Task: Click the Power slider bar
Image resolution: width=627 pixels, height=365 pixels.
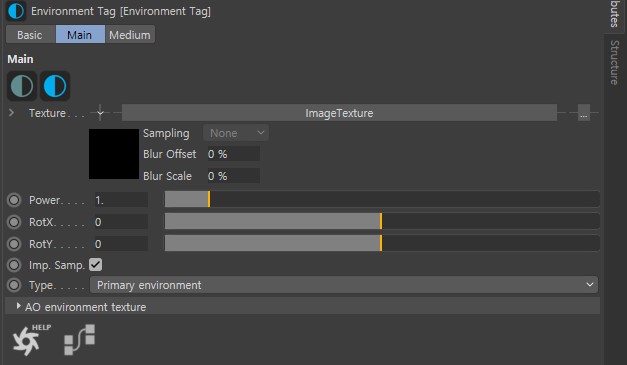Action: pyautogui.click(x=382, y=199)
